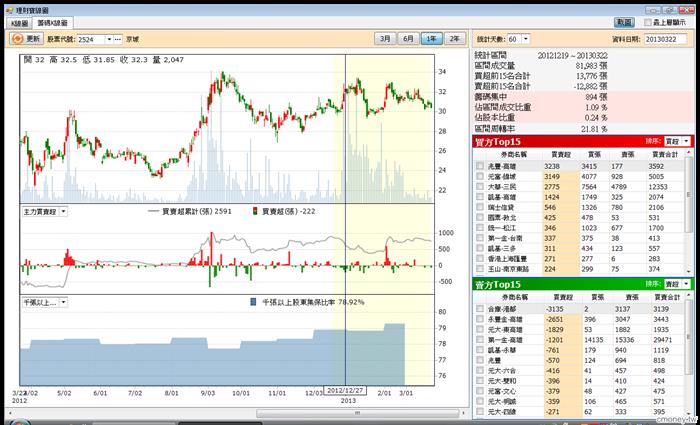Select the sell-side row with net -761
The width and height of the screenshot is (700, 425).
(x=579, y=350)
